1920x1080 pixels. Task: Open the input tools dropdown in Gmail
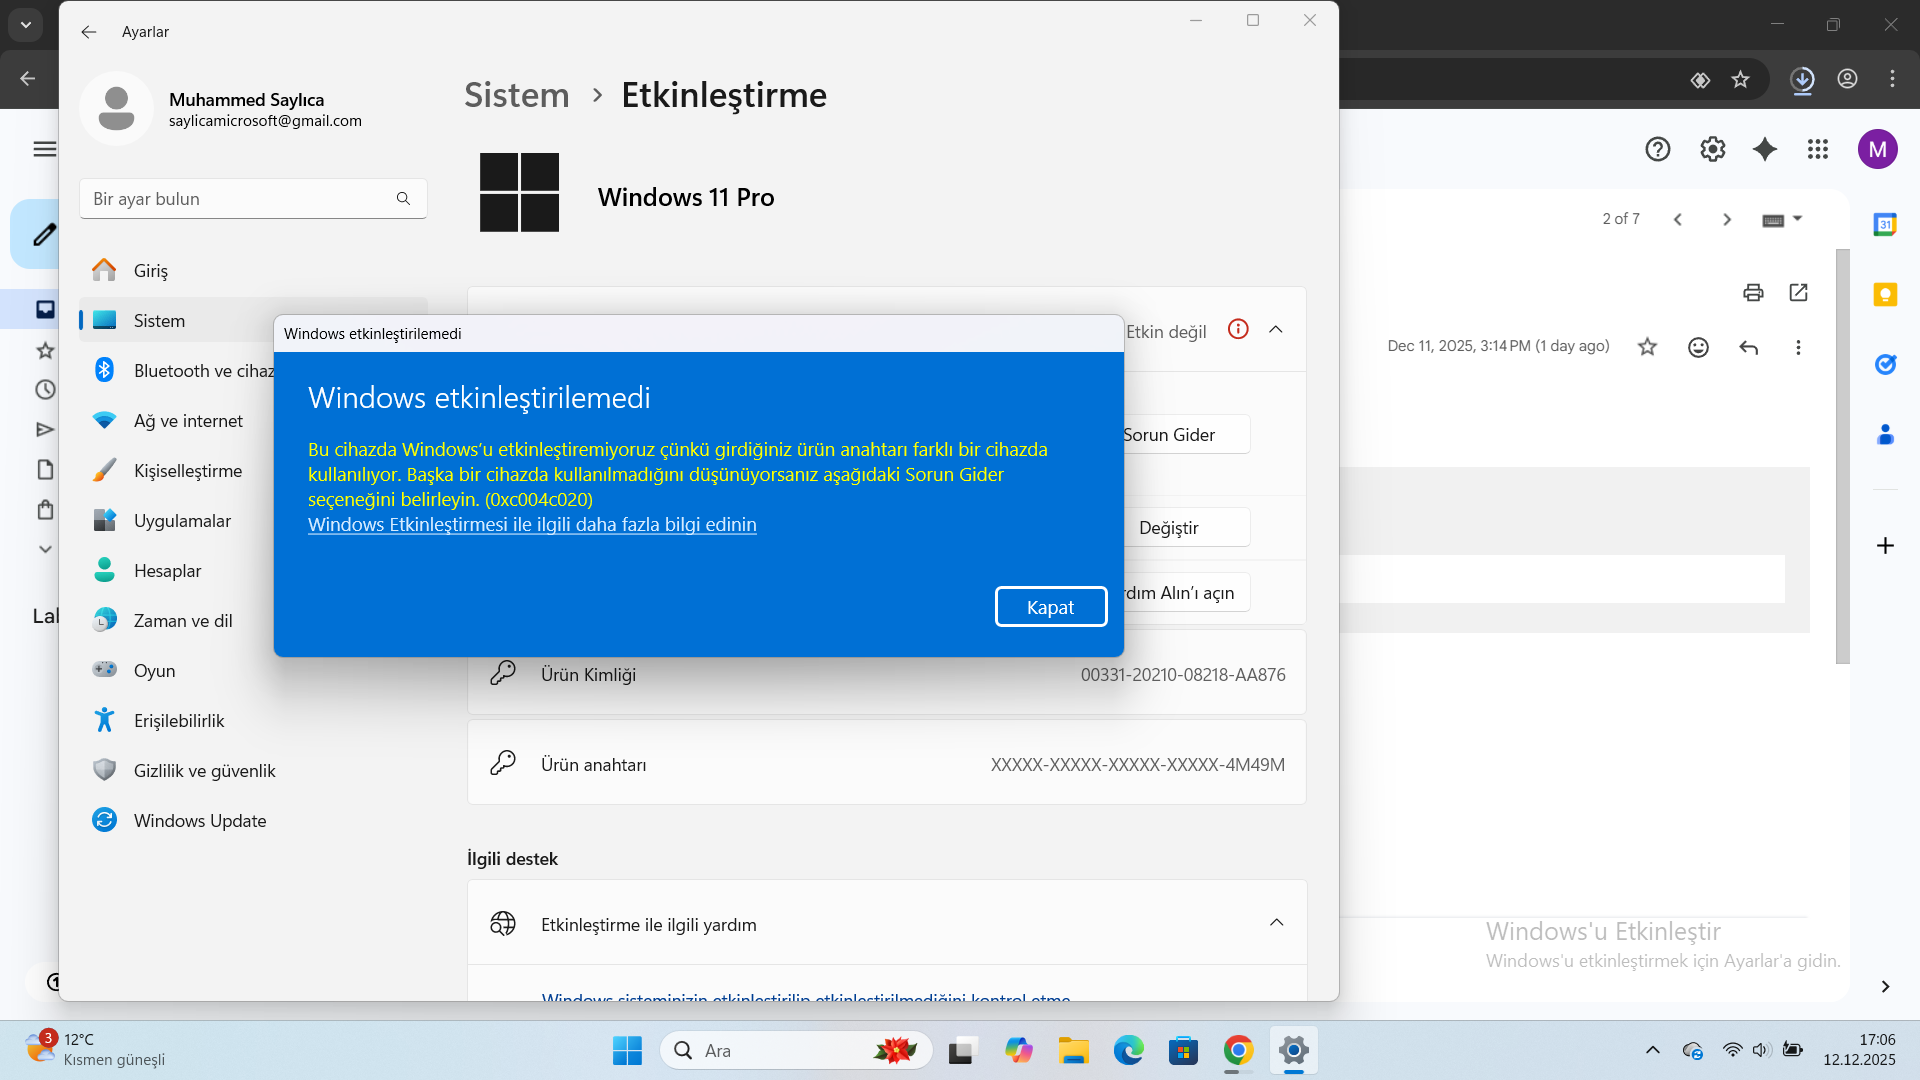coord(1782,220)
